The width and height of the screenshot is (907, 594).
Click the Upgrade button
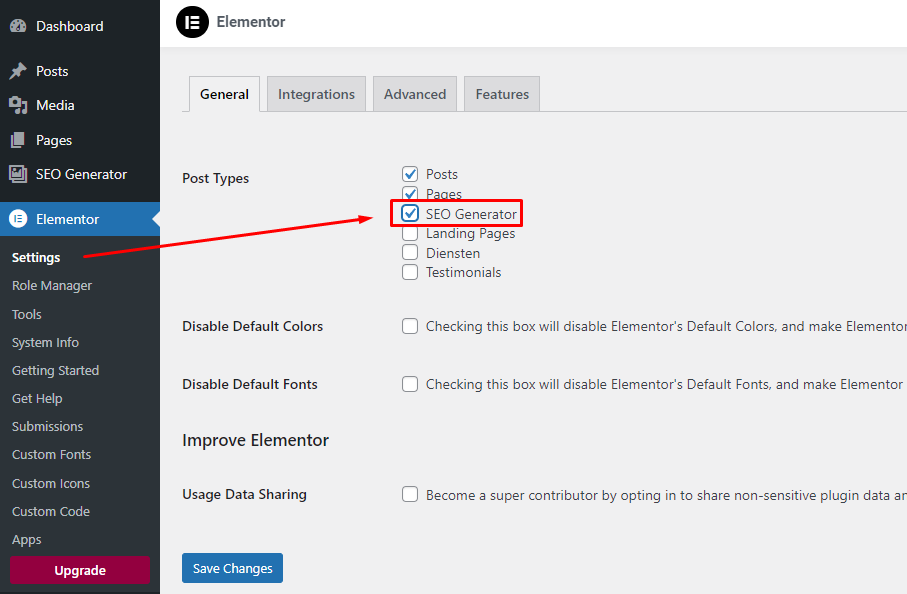click(80, 570)
